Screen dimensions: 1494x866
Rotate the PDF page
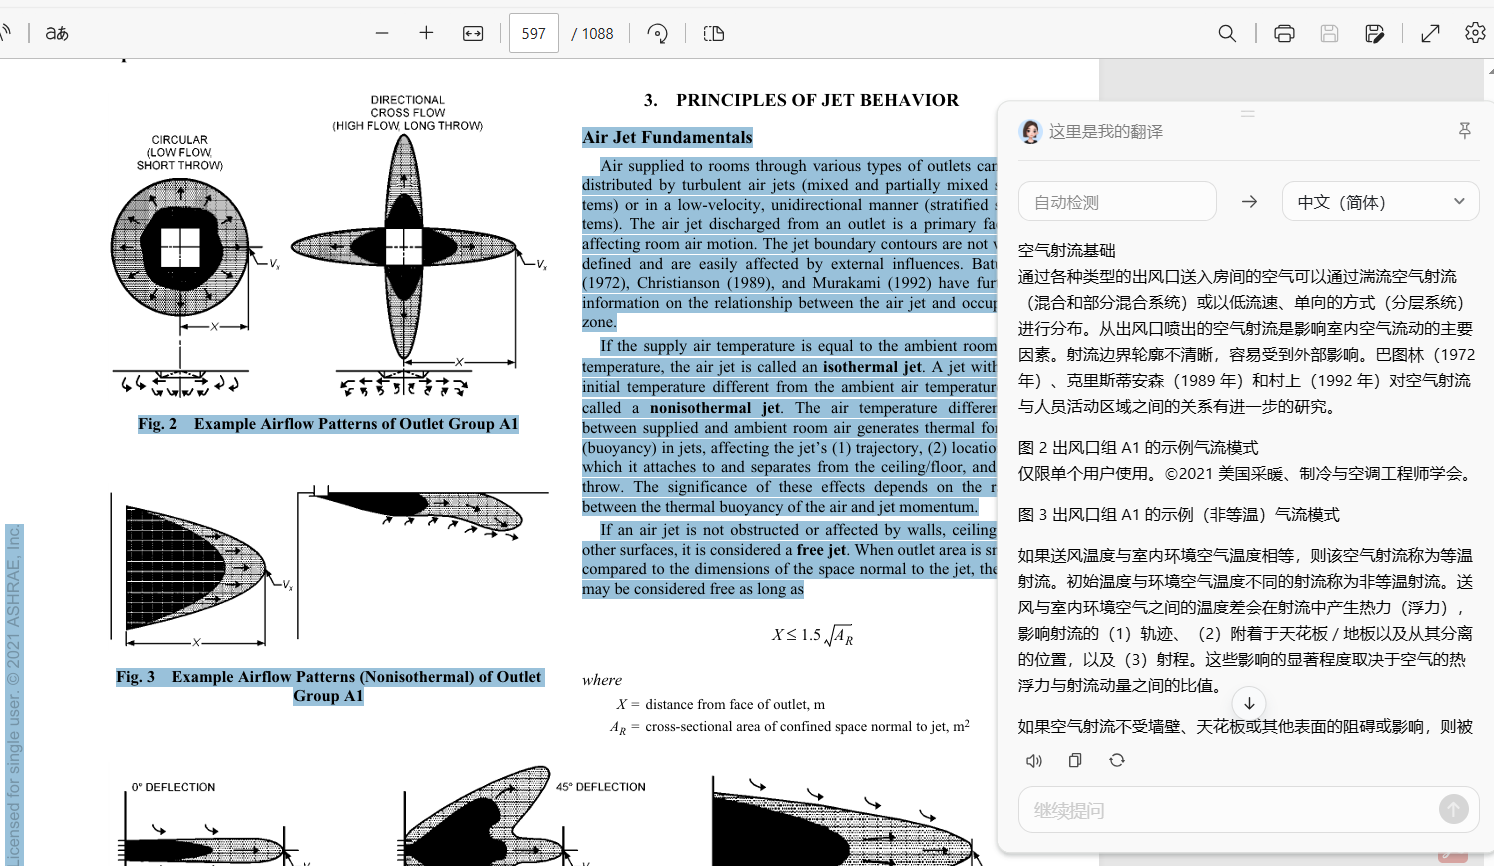click(657, 33)
